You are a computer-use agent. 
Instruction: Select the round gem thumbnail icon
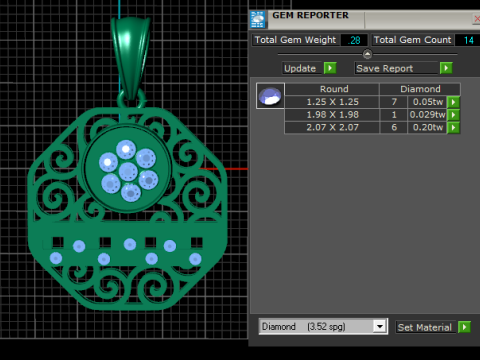click(x=270, y=96)
